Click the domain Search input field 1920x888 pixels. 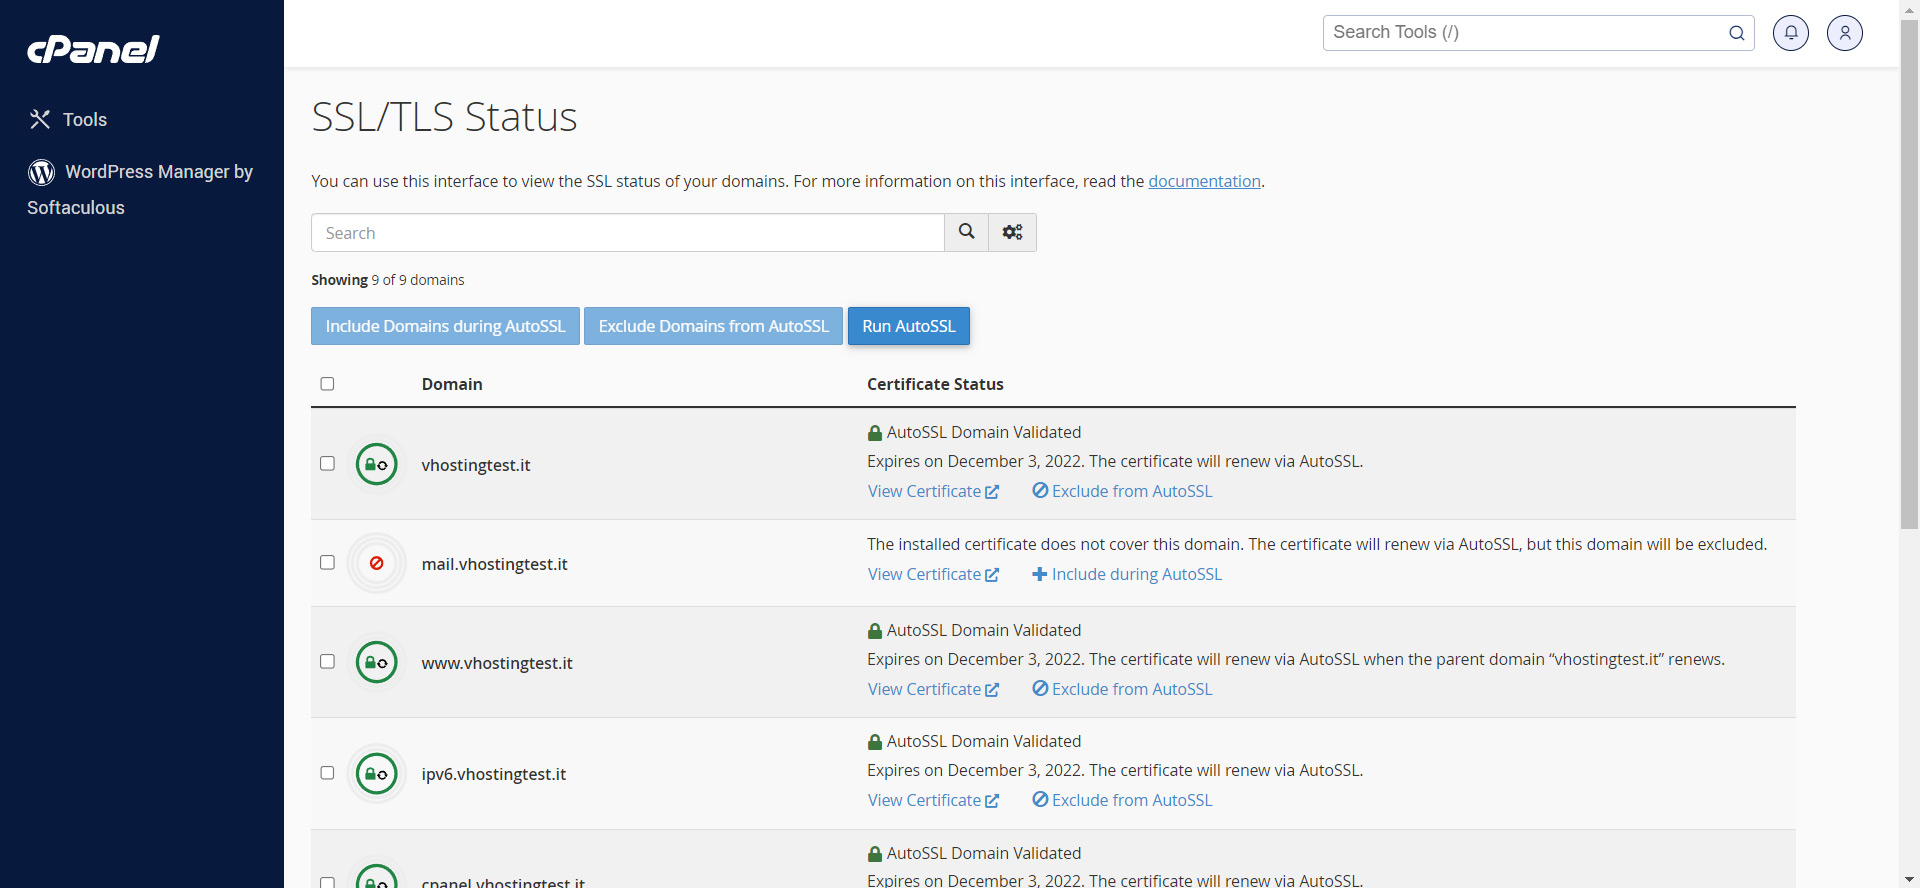point(628,232)
